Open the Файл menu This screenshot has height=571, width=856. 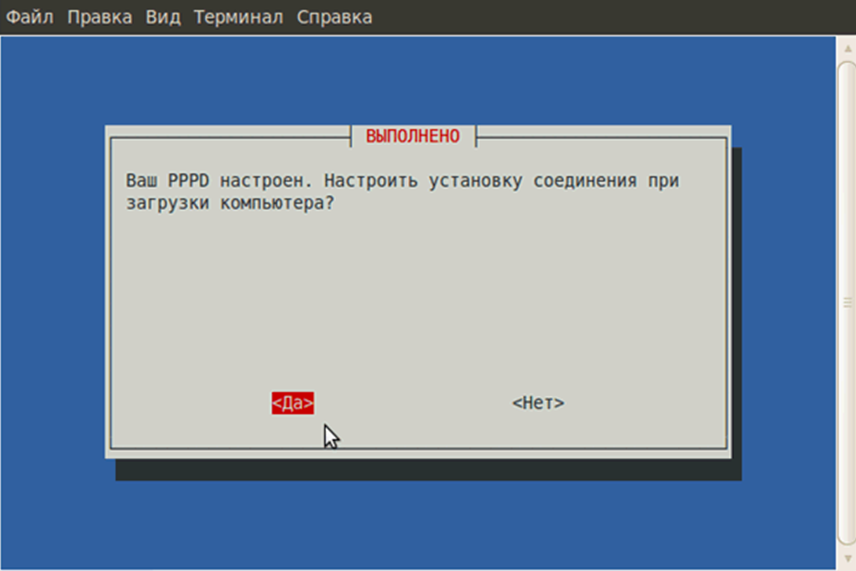(x=30, y=17)
